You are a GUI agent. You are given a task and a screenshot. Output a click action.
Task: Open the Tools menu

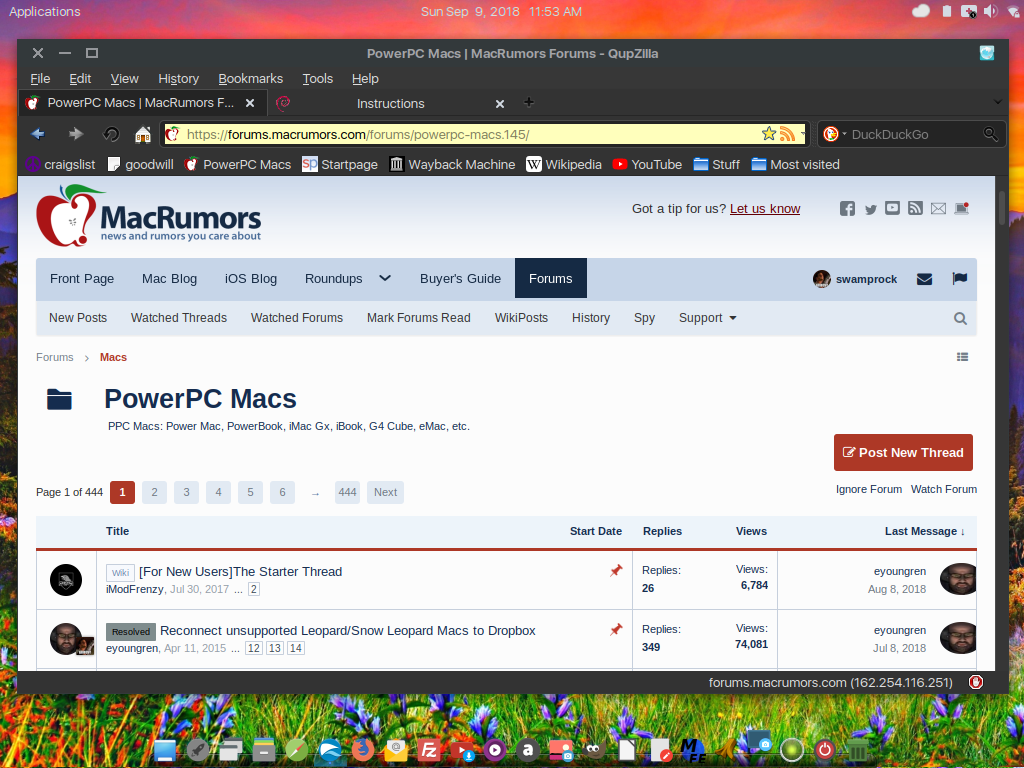pos(317,78)
